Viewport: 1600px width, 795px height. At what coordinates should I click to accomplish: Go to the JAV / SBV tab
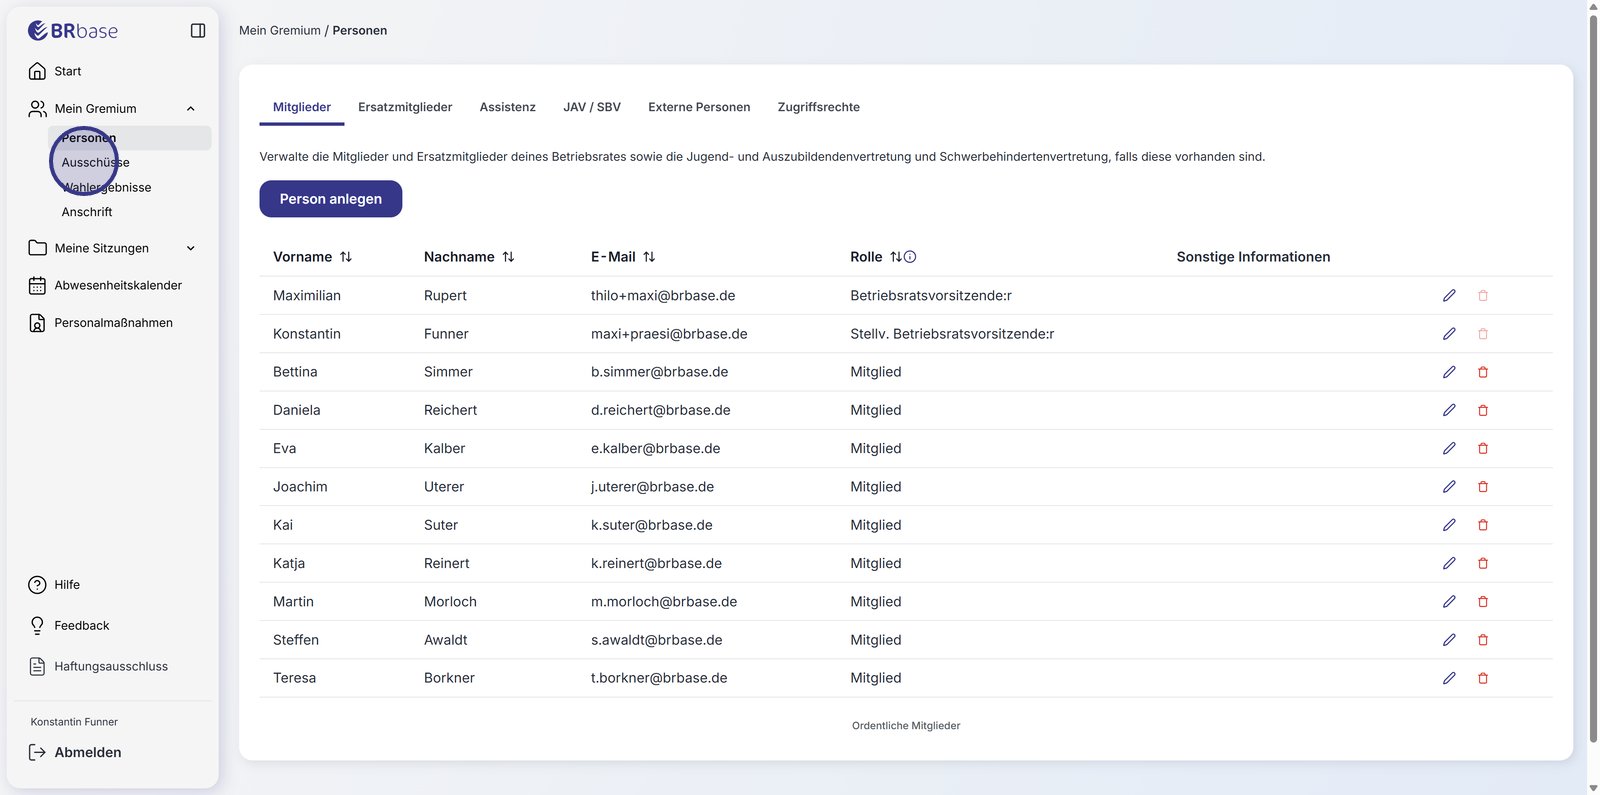pyautogui.click(x=592, y=107)
